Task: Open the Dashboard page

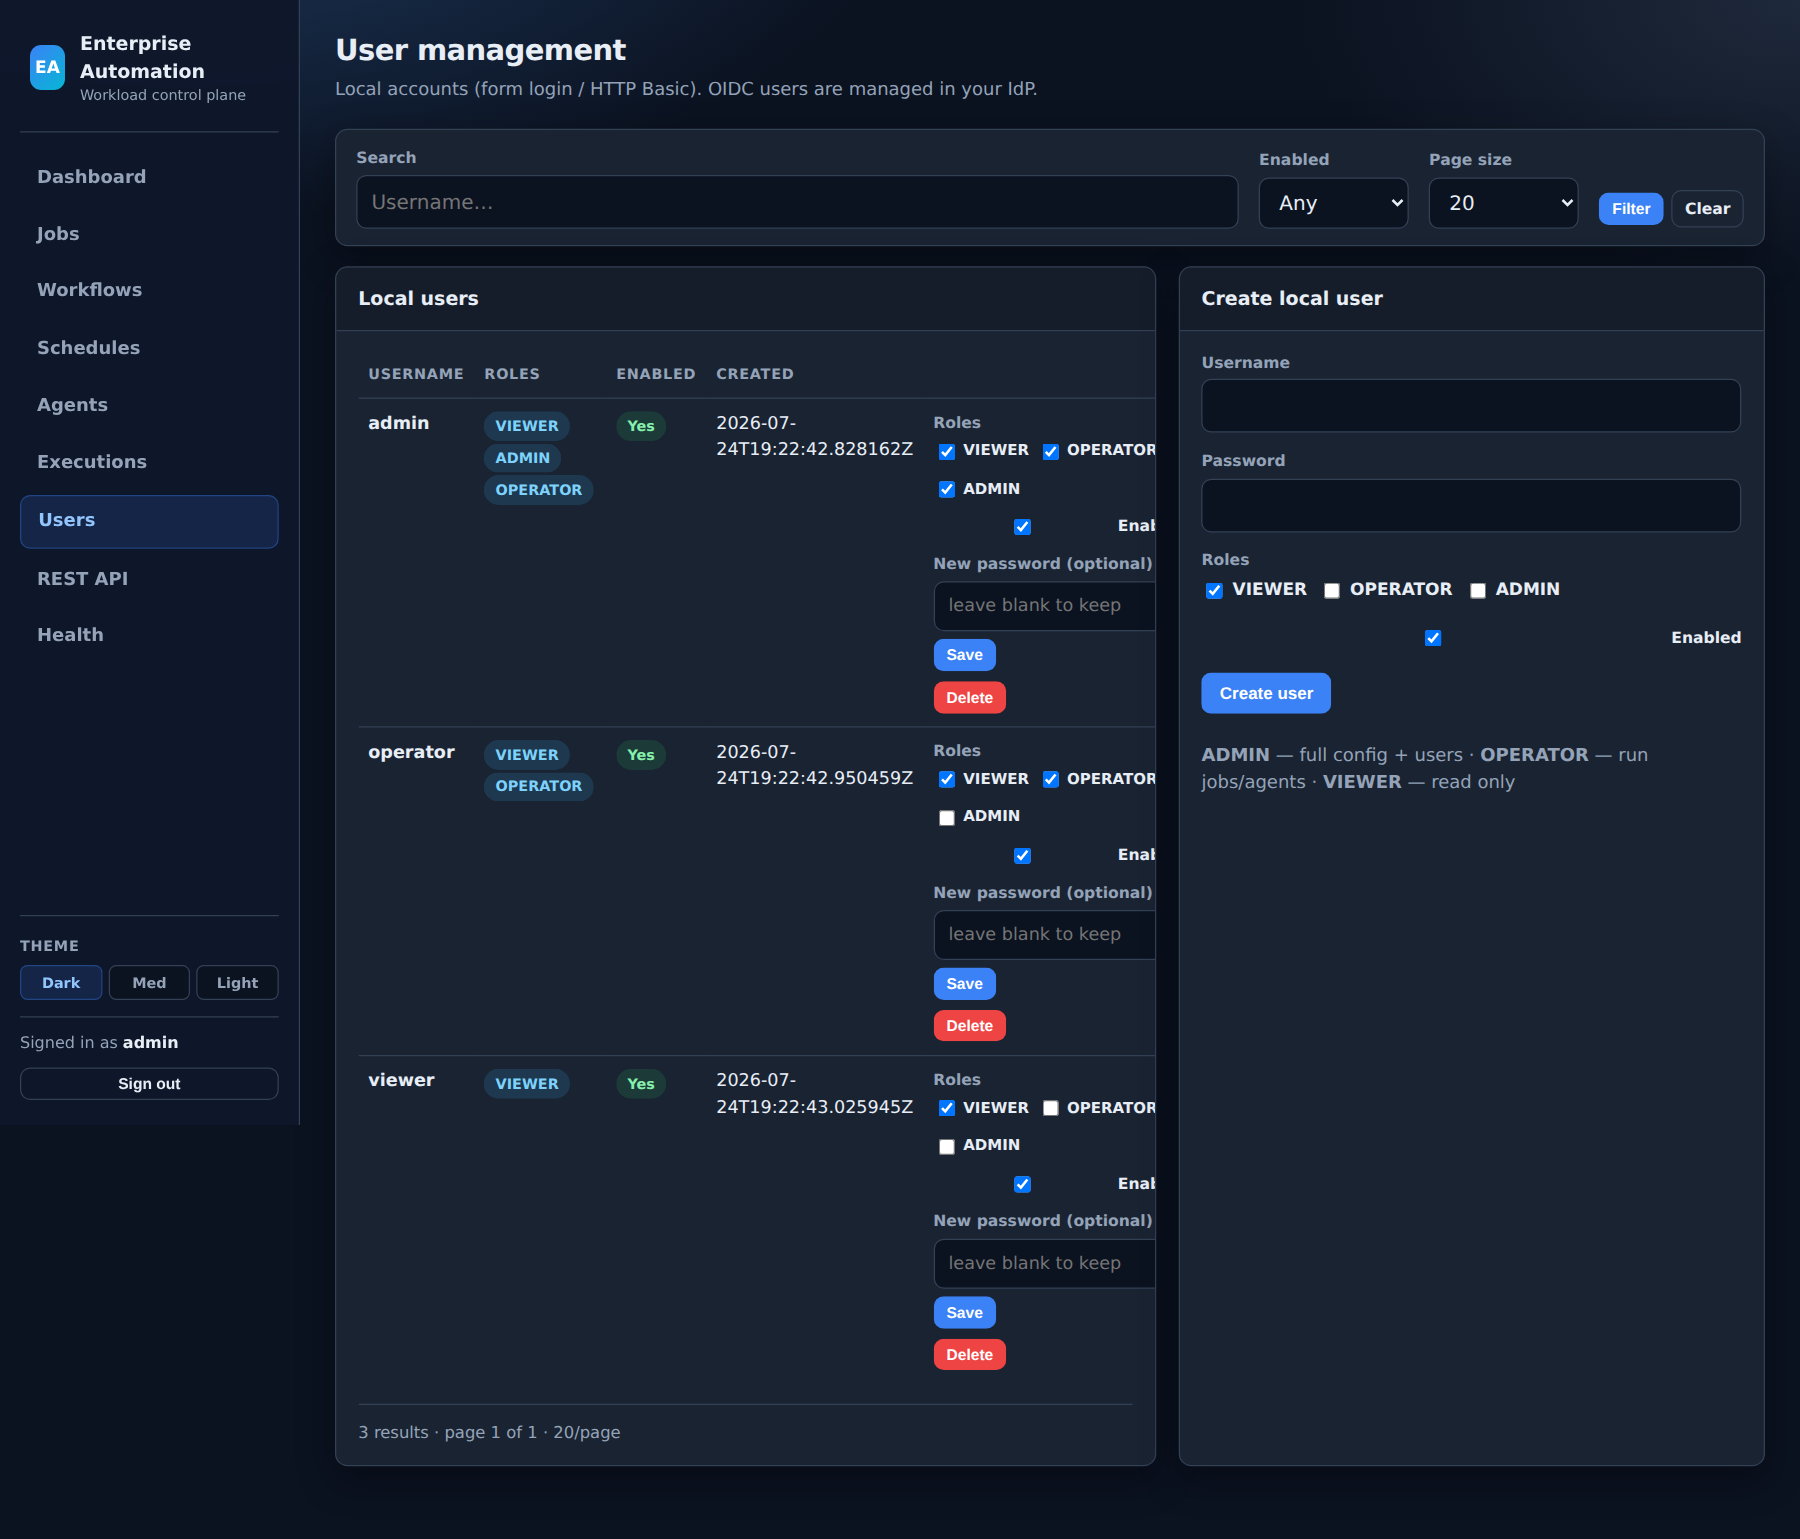Action: point(149,177)
